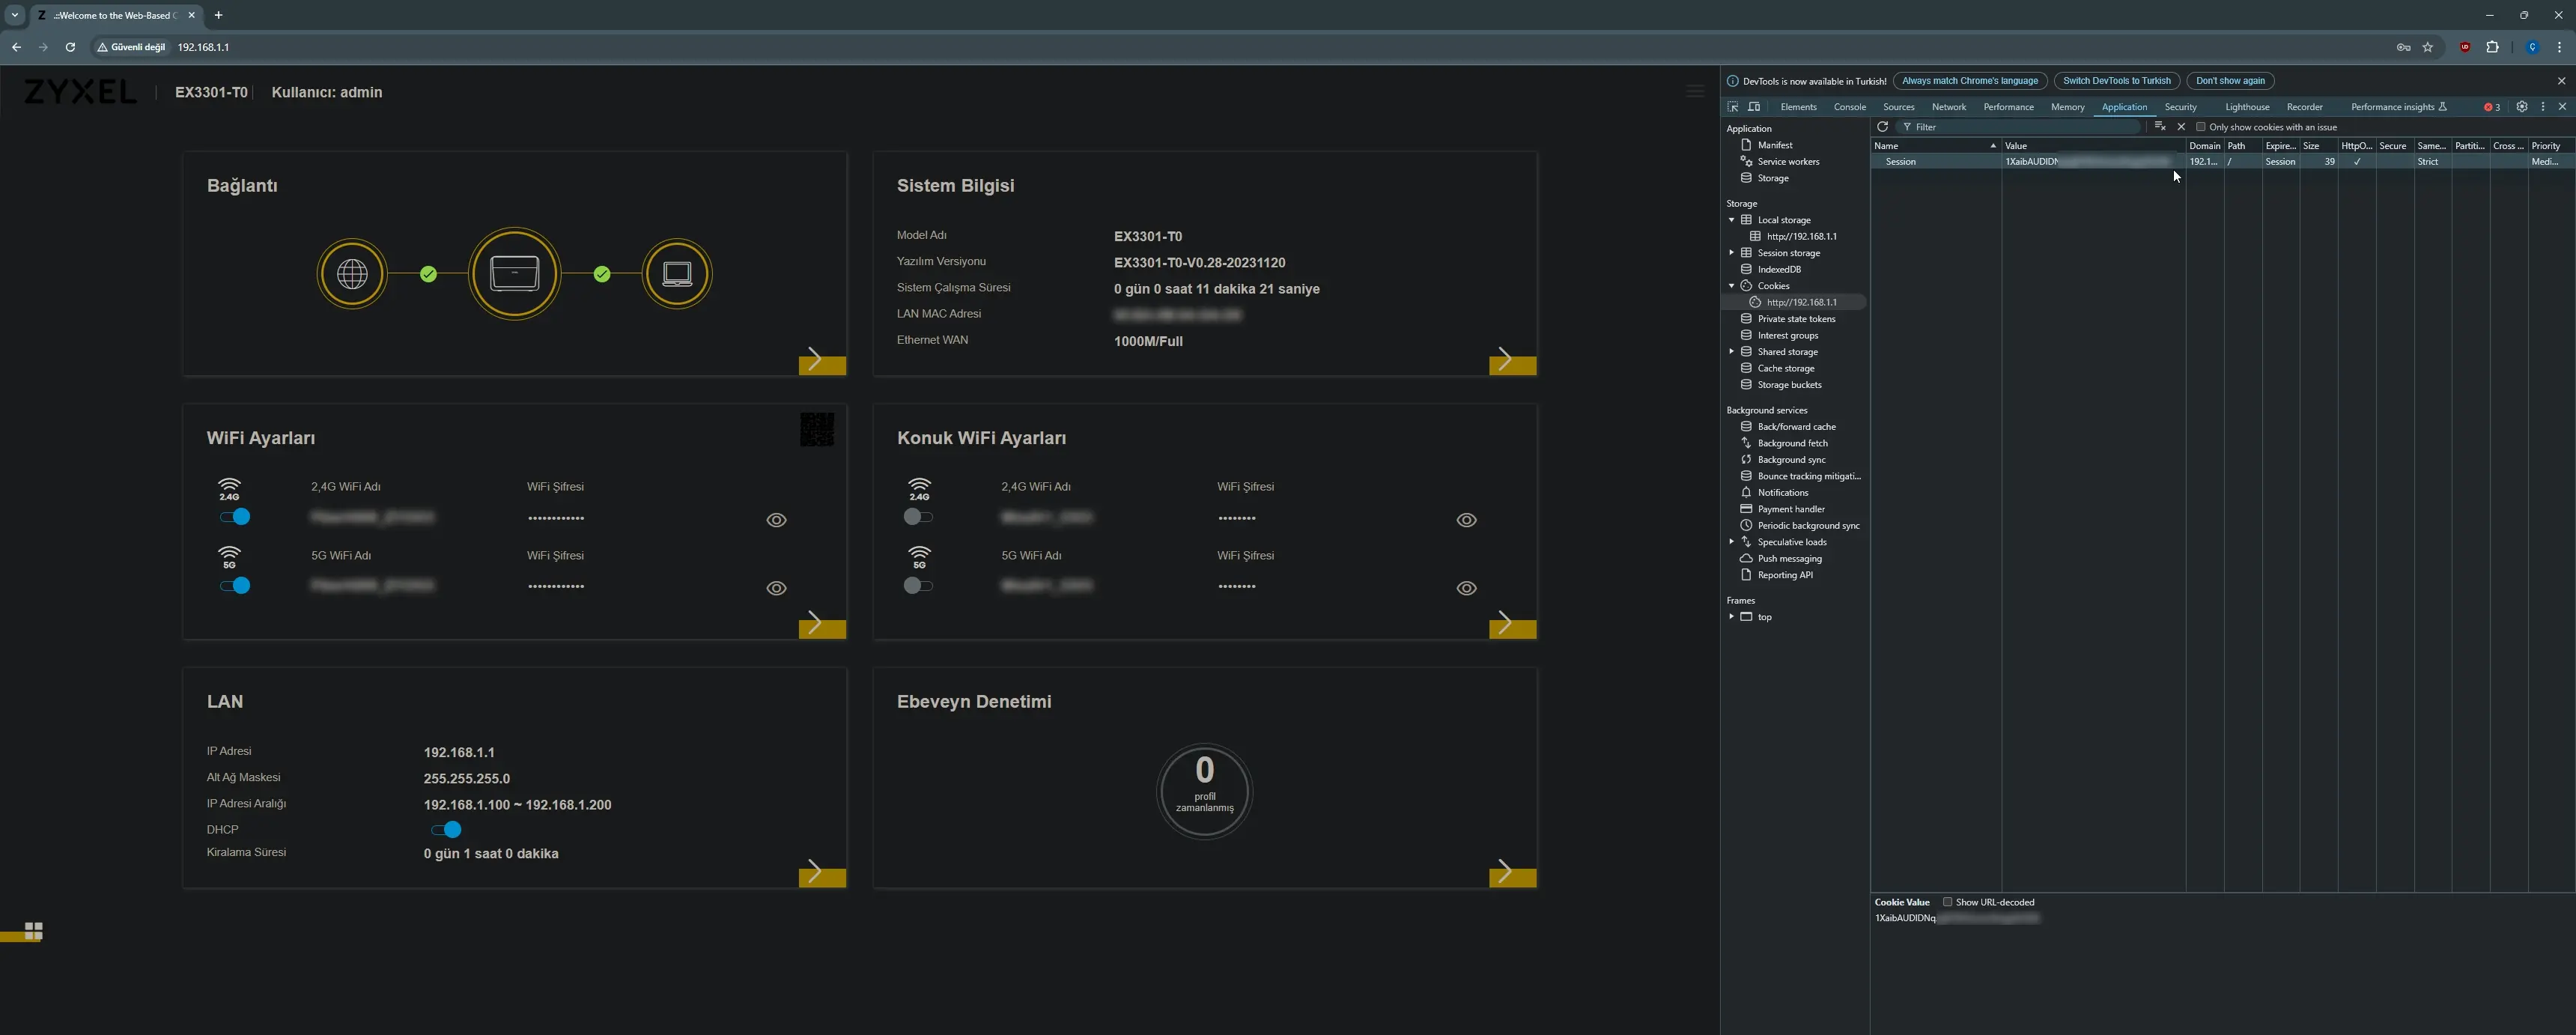Select the Session cookie row
This screenshot has height=1035, width=2576.
[2222, 162]
